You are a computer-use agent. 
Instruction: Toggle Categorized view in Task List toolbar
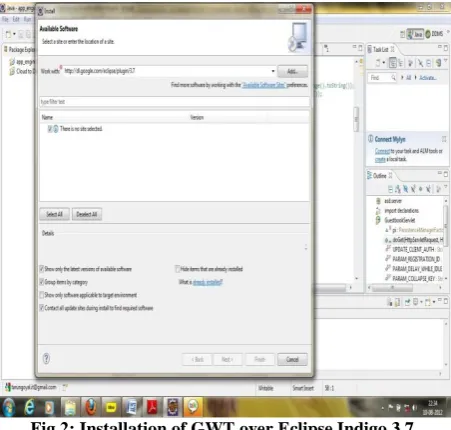click(393, 63)
